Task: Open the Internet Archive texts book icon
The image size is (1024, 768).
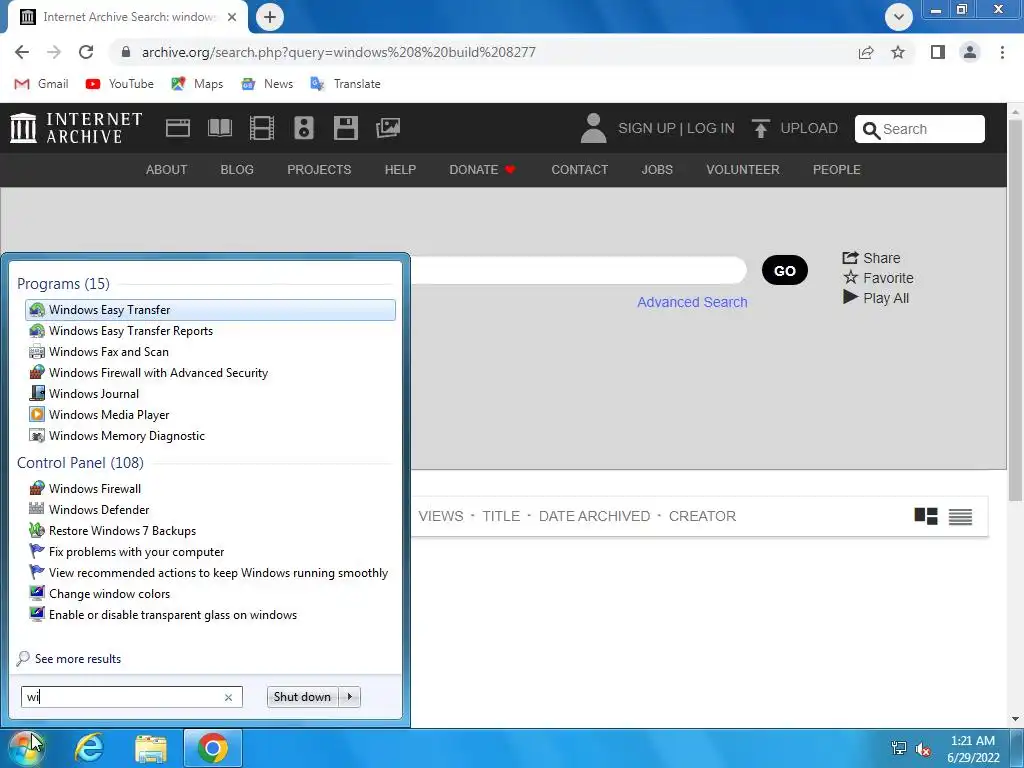Action: click(220, 128)
